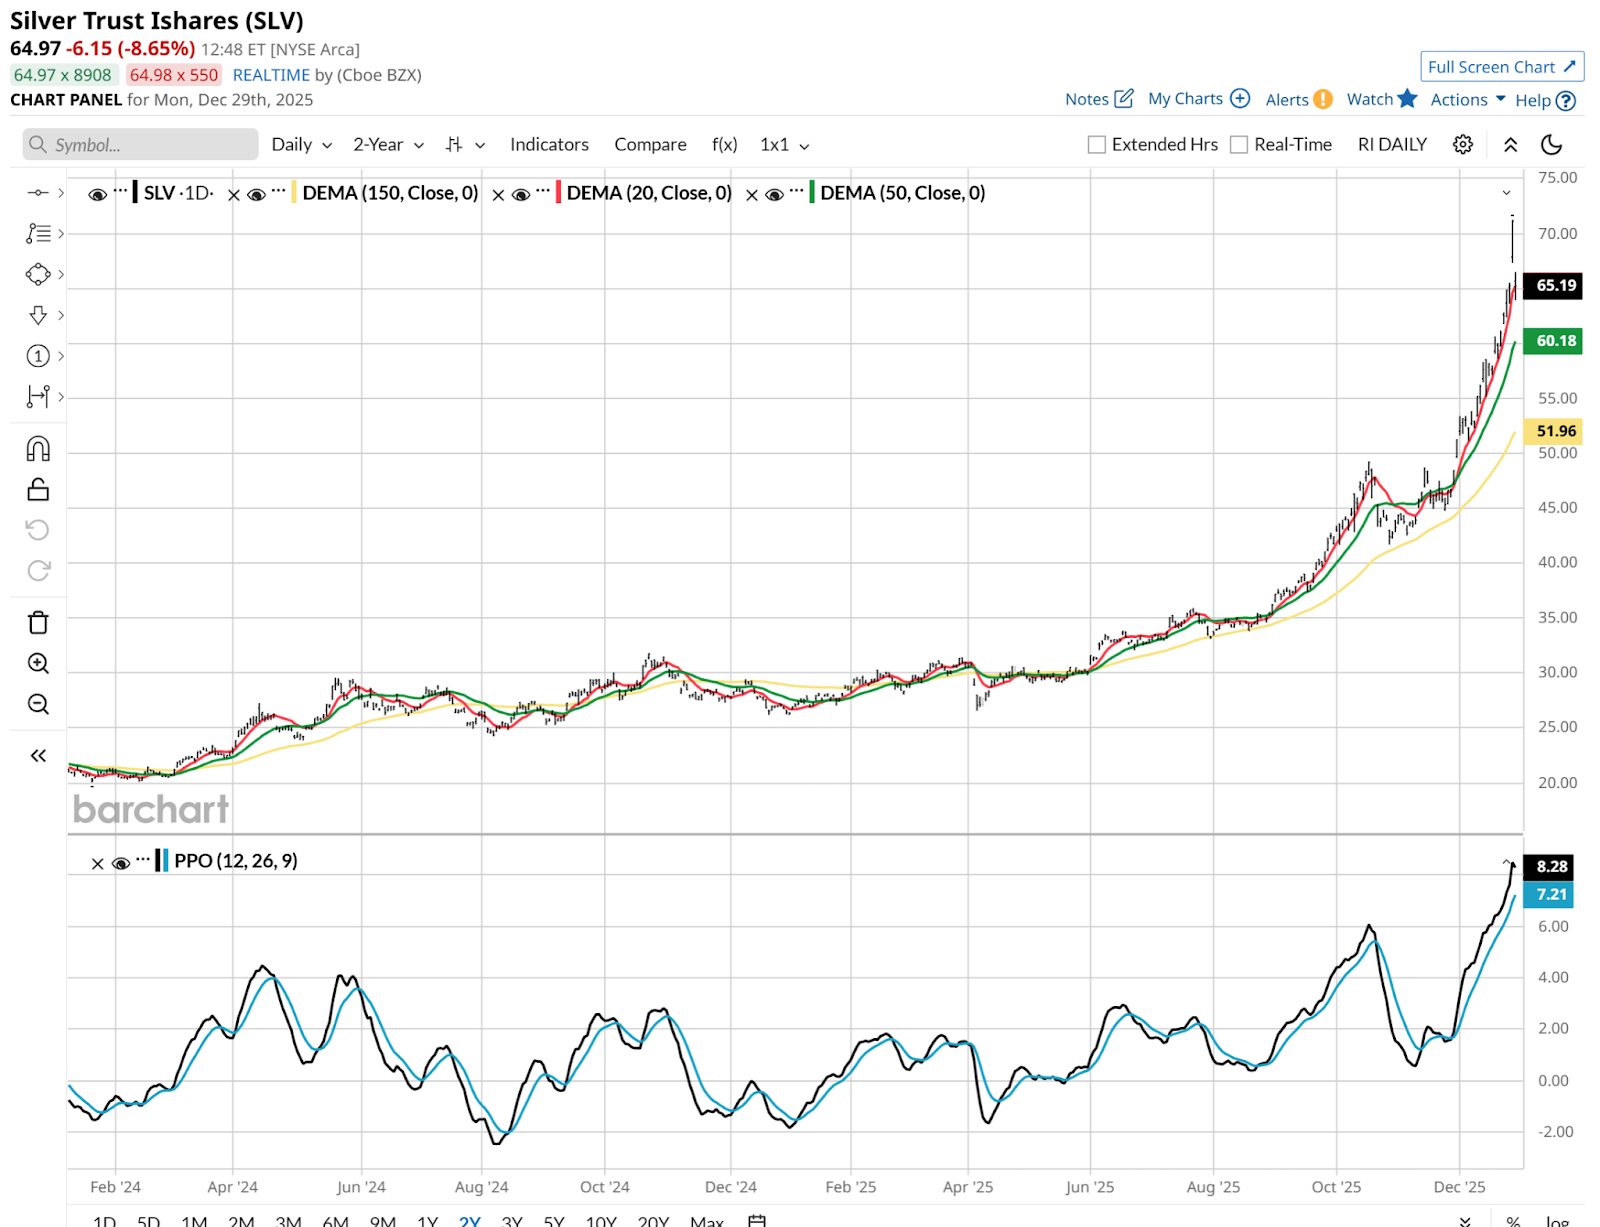Enable the Extended Hrs checkbox
Image resolution: width=1600 pixels, height=1227 pixels.
1097,145
